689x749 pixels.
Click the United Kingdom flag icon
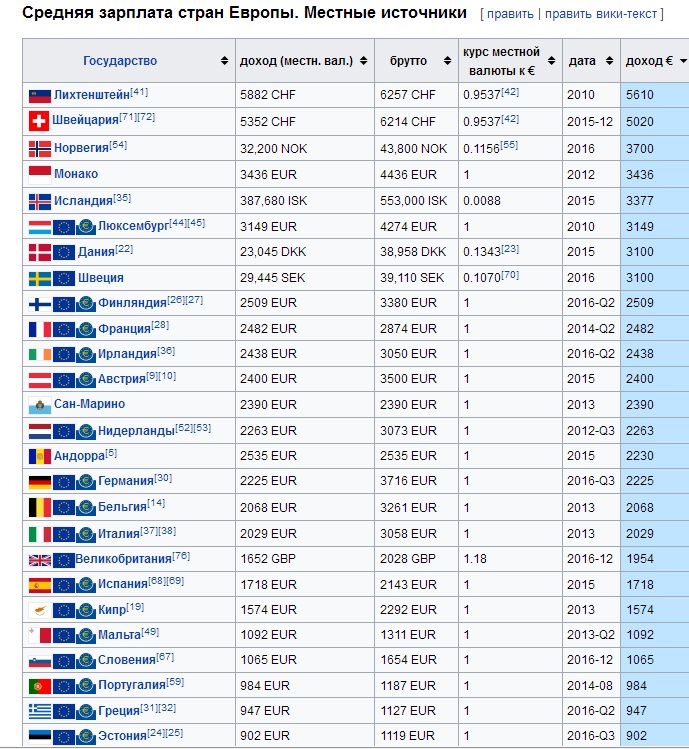tap(39, 559)
